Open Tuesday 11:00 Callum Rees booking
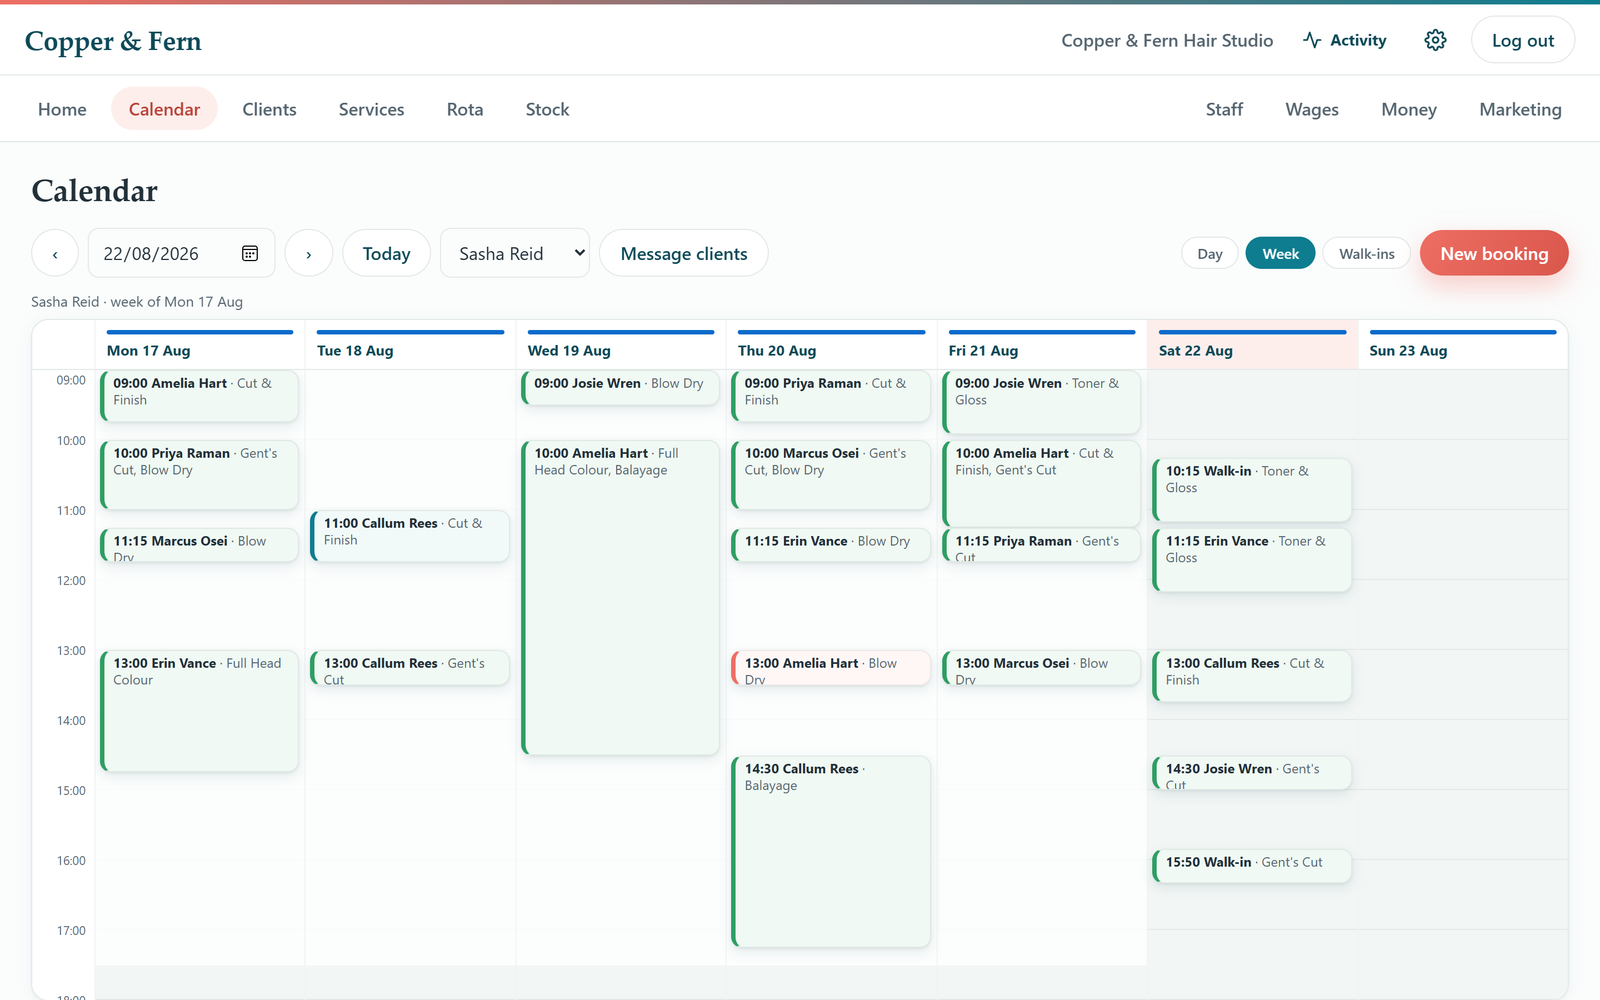1600x1000 pixels. pos(410,536)
